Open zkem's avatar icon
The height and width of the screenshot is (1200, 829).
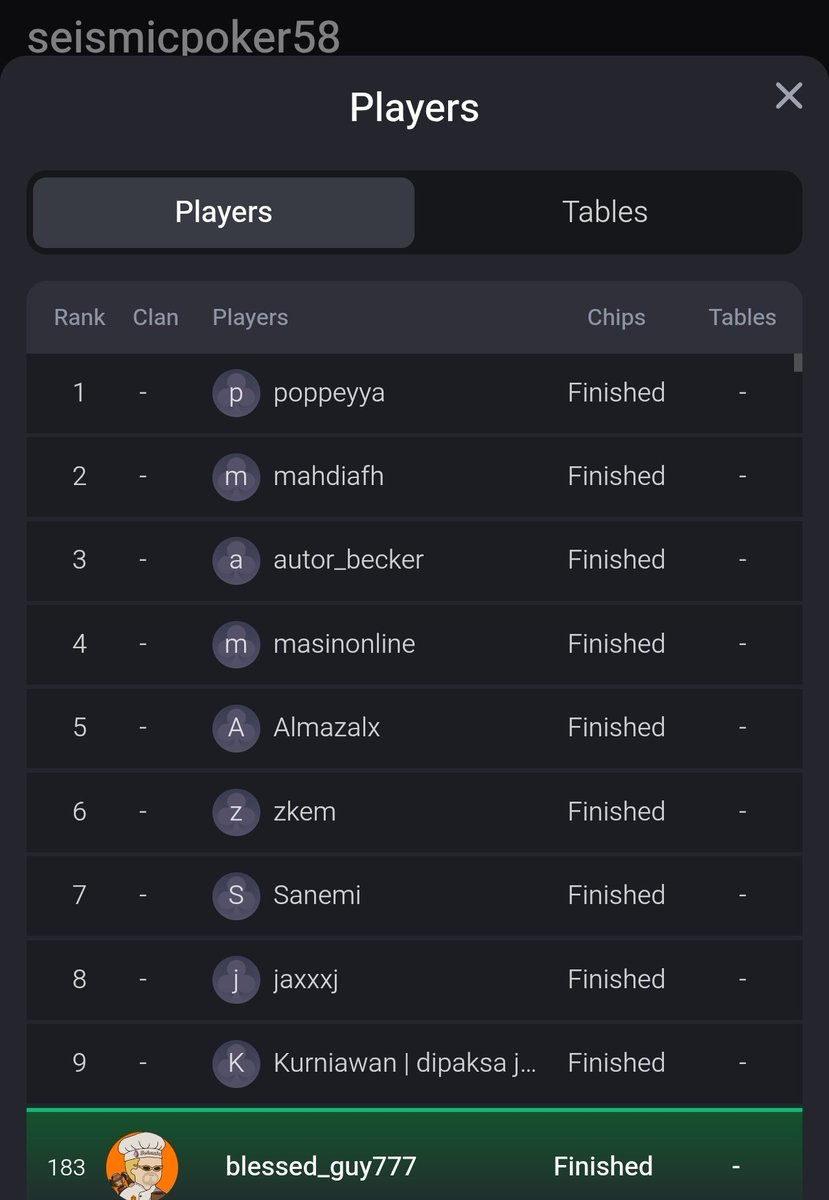click(x=236, y=811)
